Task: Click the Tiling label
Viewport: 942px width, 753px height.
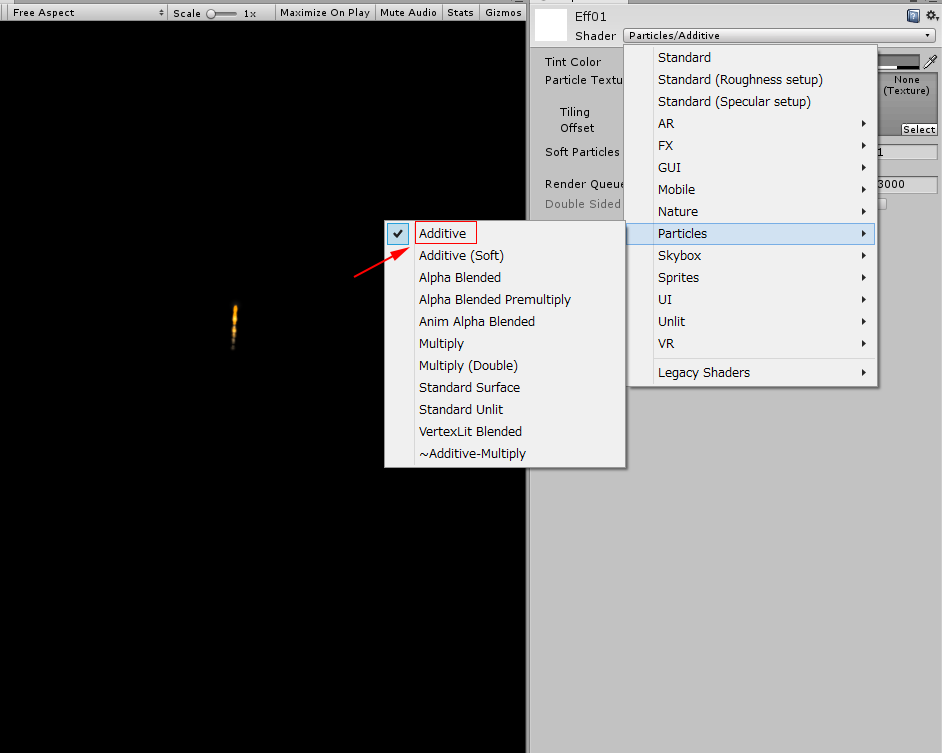Action: 575,112
